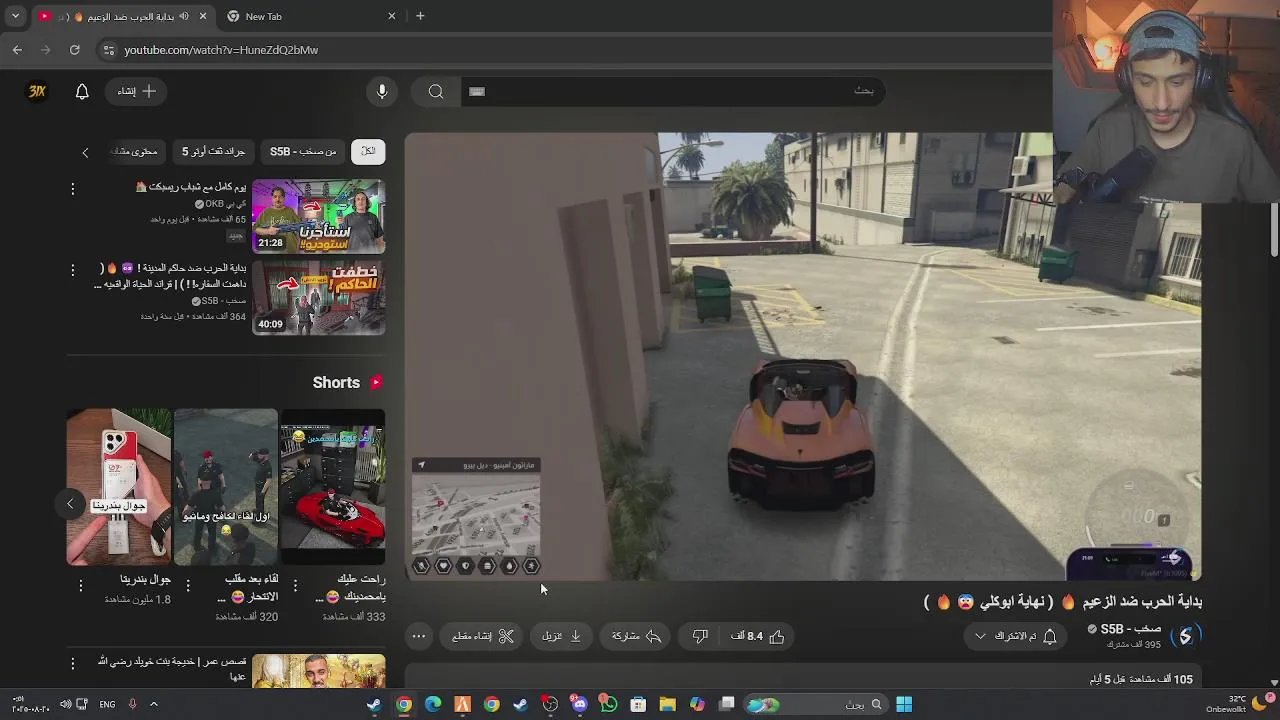Open options menu for جوال بندريتا short
The width and height of the screenshot is (1280, 720).
81,586
